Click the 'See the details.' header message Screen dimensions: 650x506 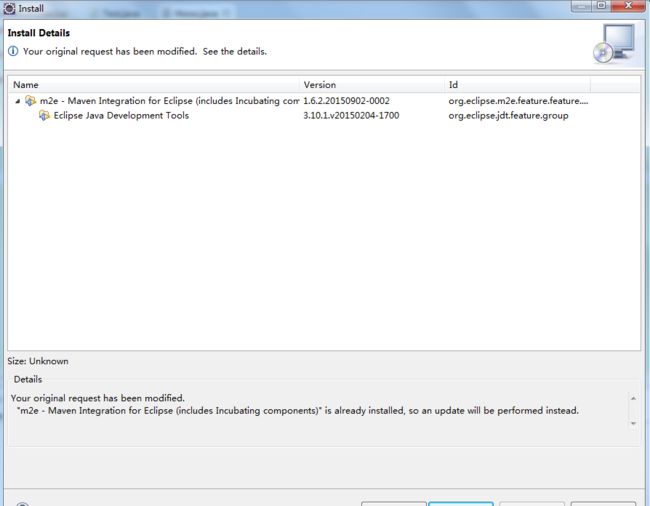pos(235,51)
